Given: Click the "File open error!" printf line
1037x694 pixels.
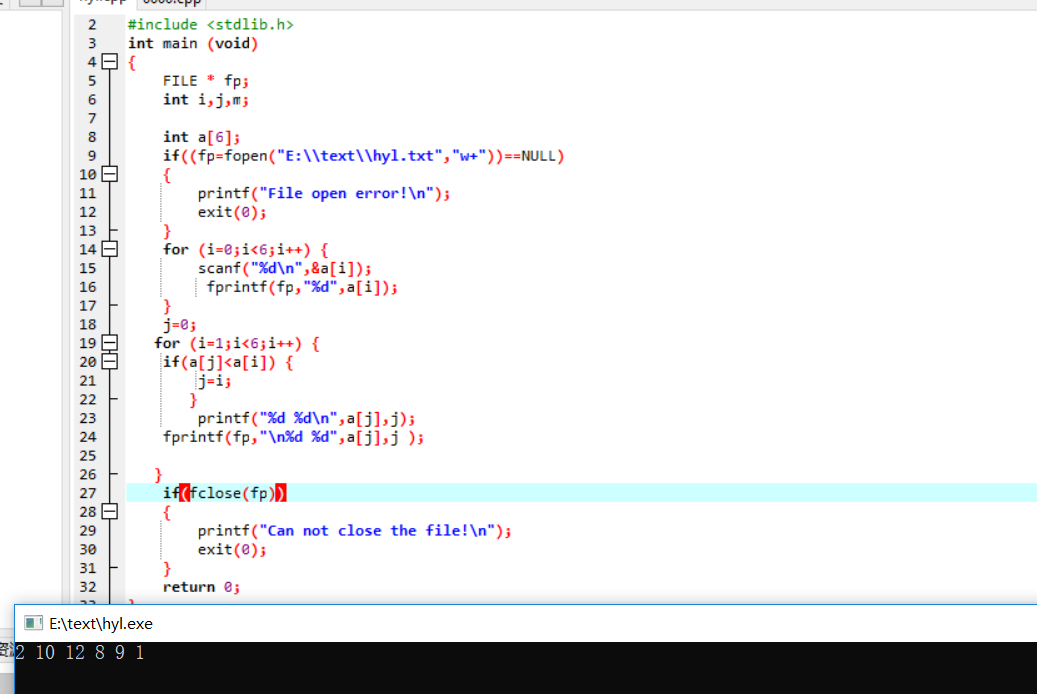Looking at the screenshot, I should pyautogui.click(x=323, y=193).
